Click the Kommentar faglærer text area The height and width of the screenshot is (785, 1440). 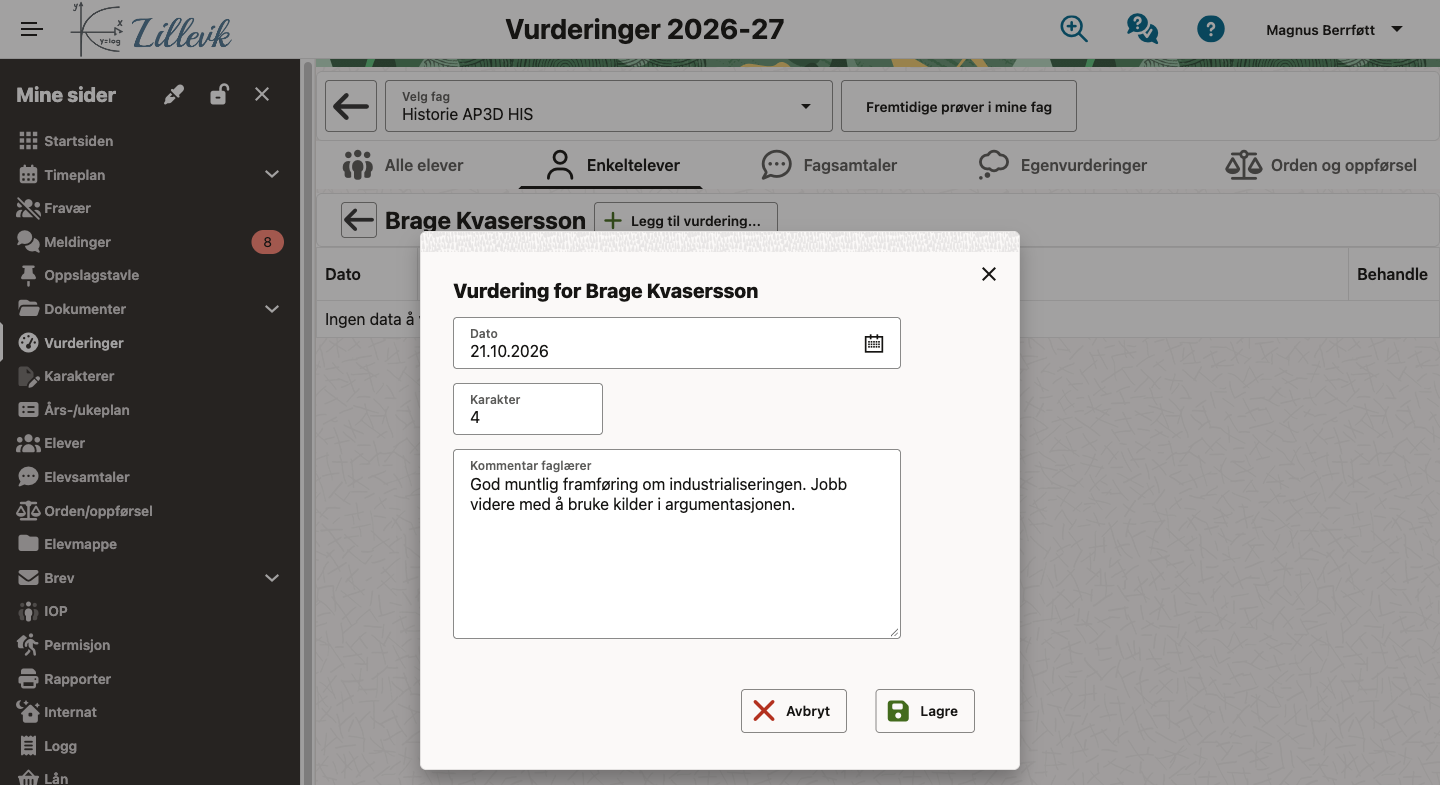[x=677, y=544]
